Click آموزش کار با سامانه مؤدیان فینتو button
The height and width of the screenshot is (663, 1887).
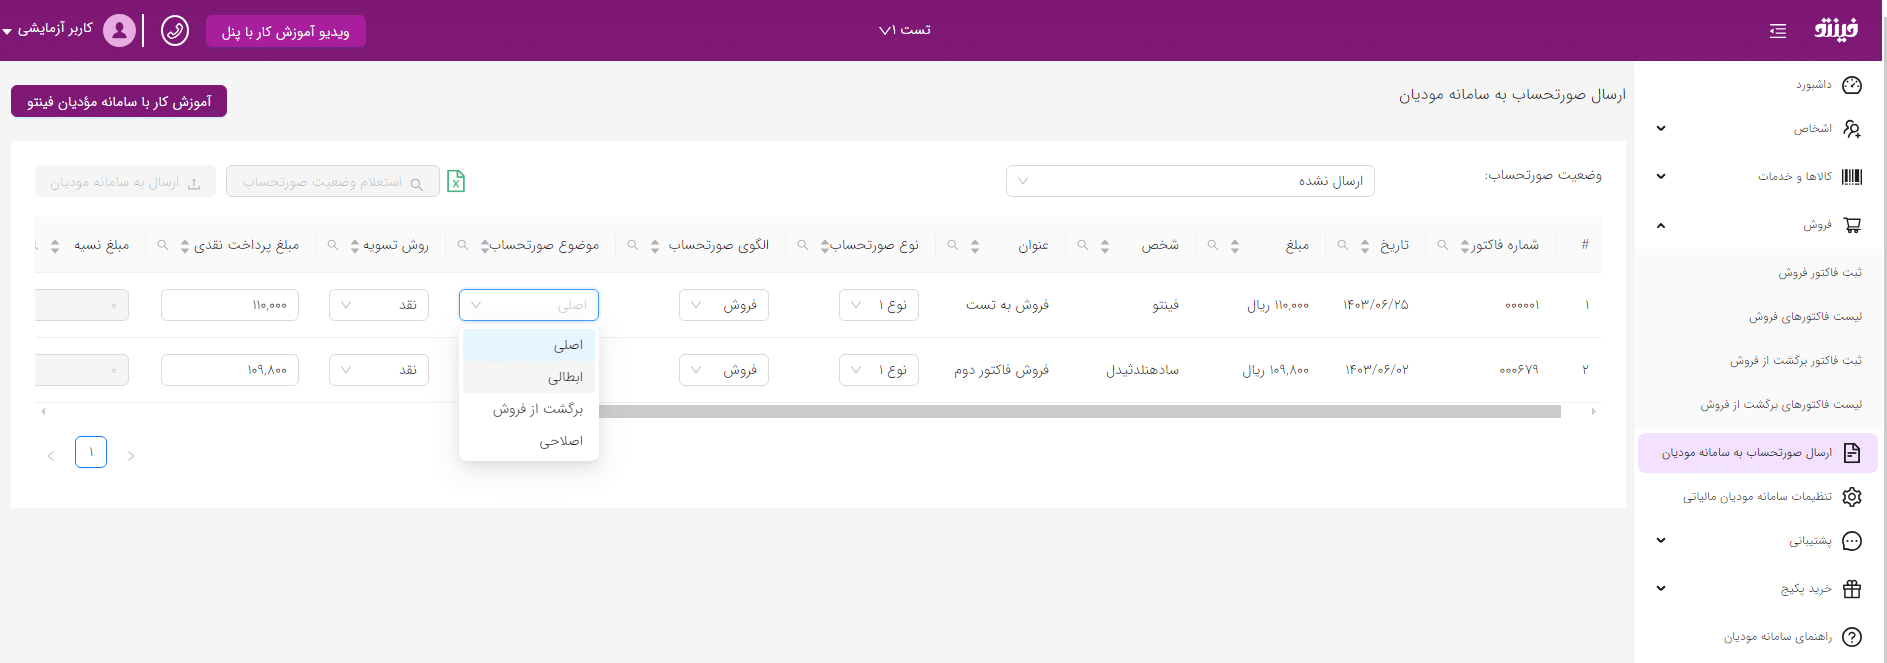coord(119,101)
